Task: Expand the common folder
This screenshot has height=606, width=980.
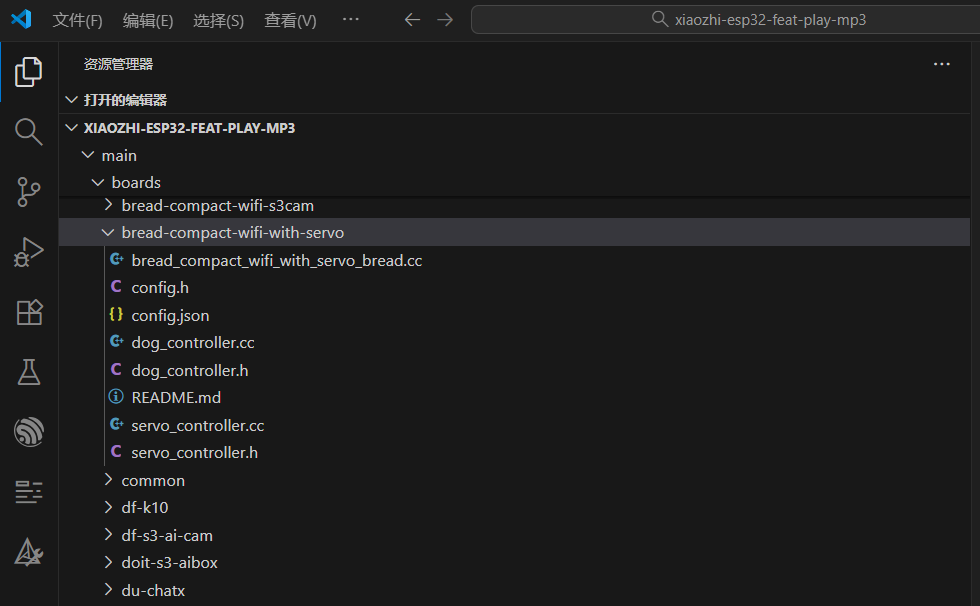Action: coord(152,481)
